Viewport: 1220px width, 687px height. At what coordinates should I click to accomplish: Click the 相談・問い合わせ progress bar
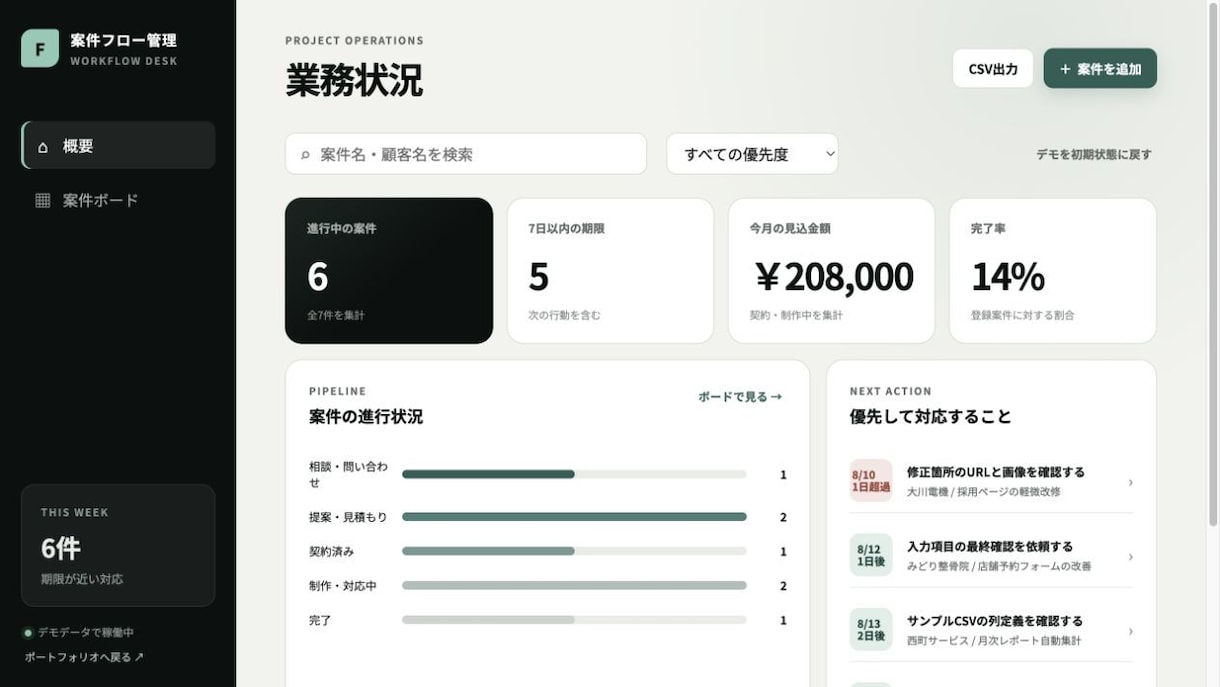pos(574,474)
